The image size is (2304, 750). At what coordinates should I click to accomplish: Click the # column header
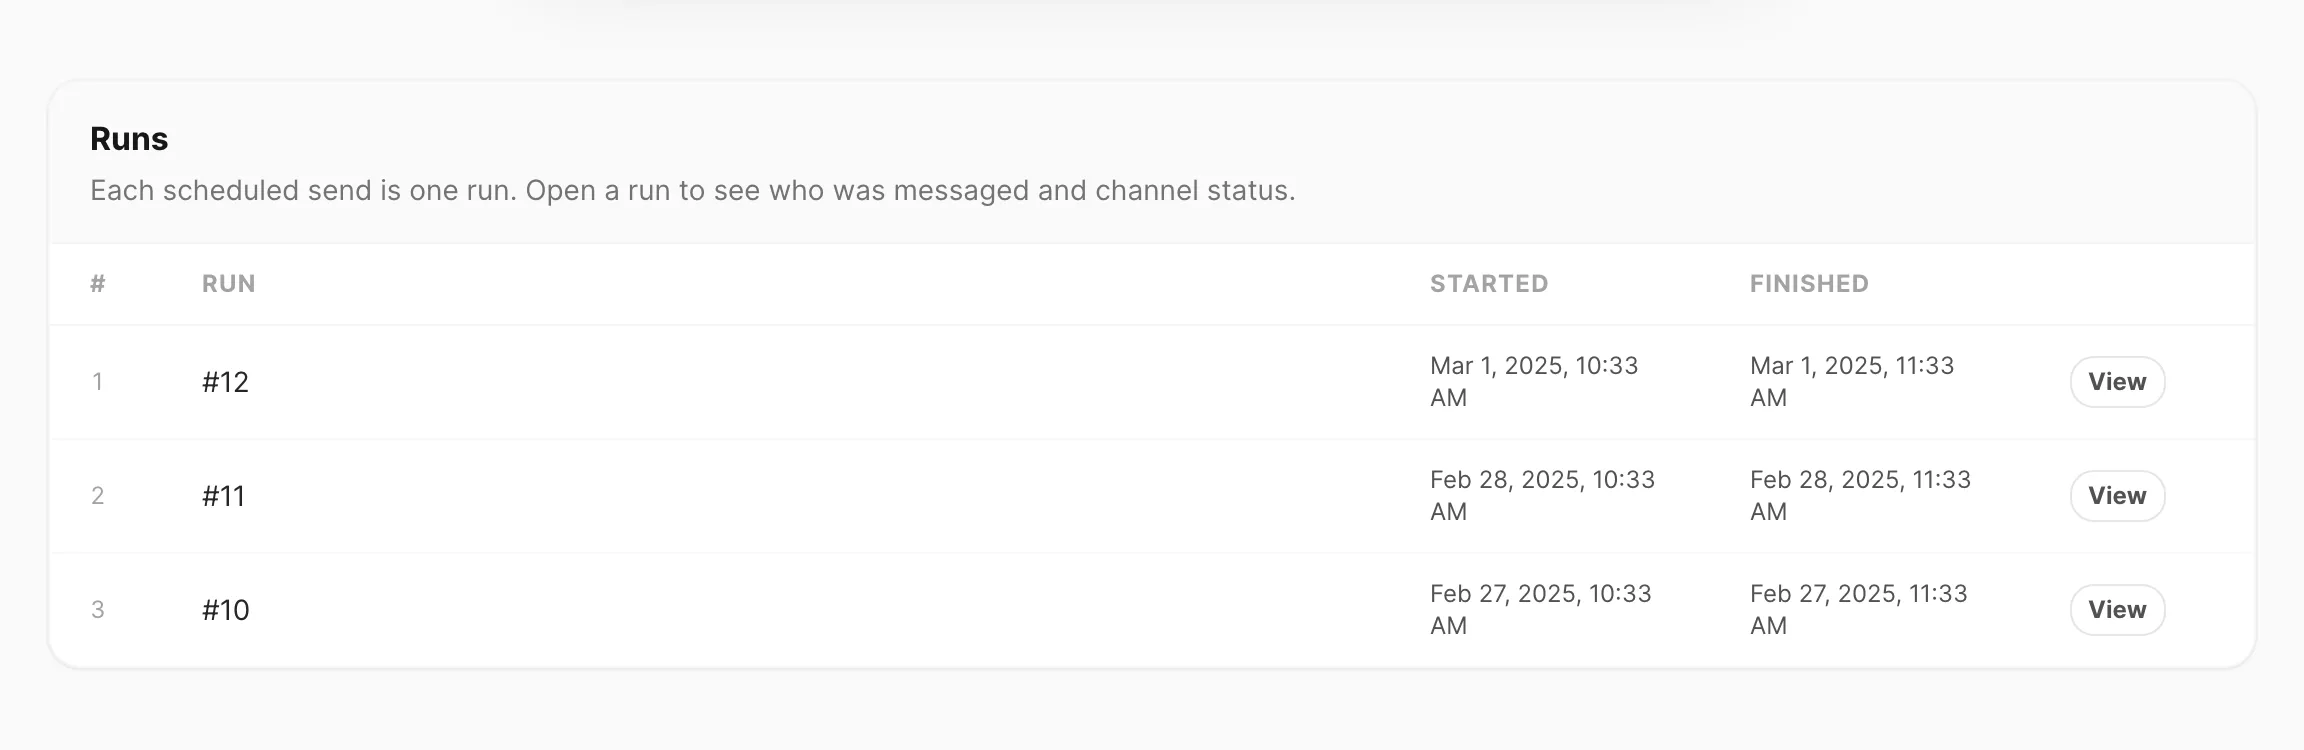pos(98,284)
